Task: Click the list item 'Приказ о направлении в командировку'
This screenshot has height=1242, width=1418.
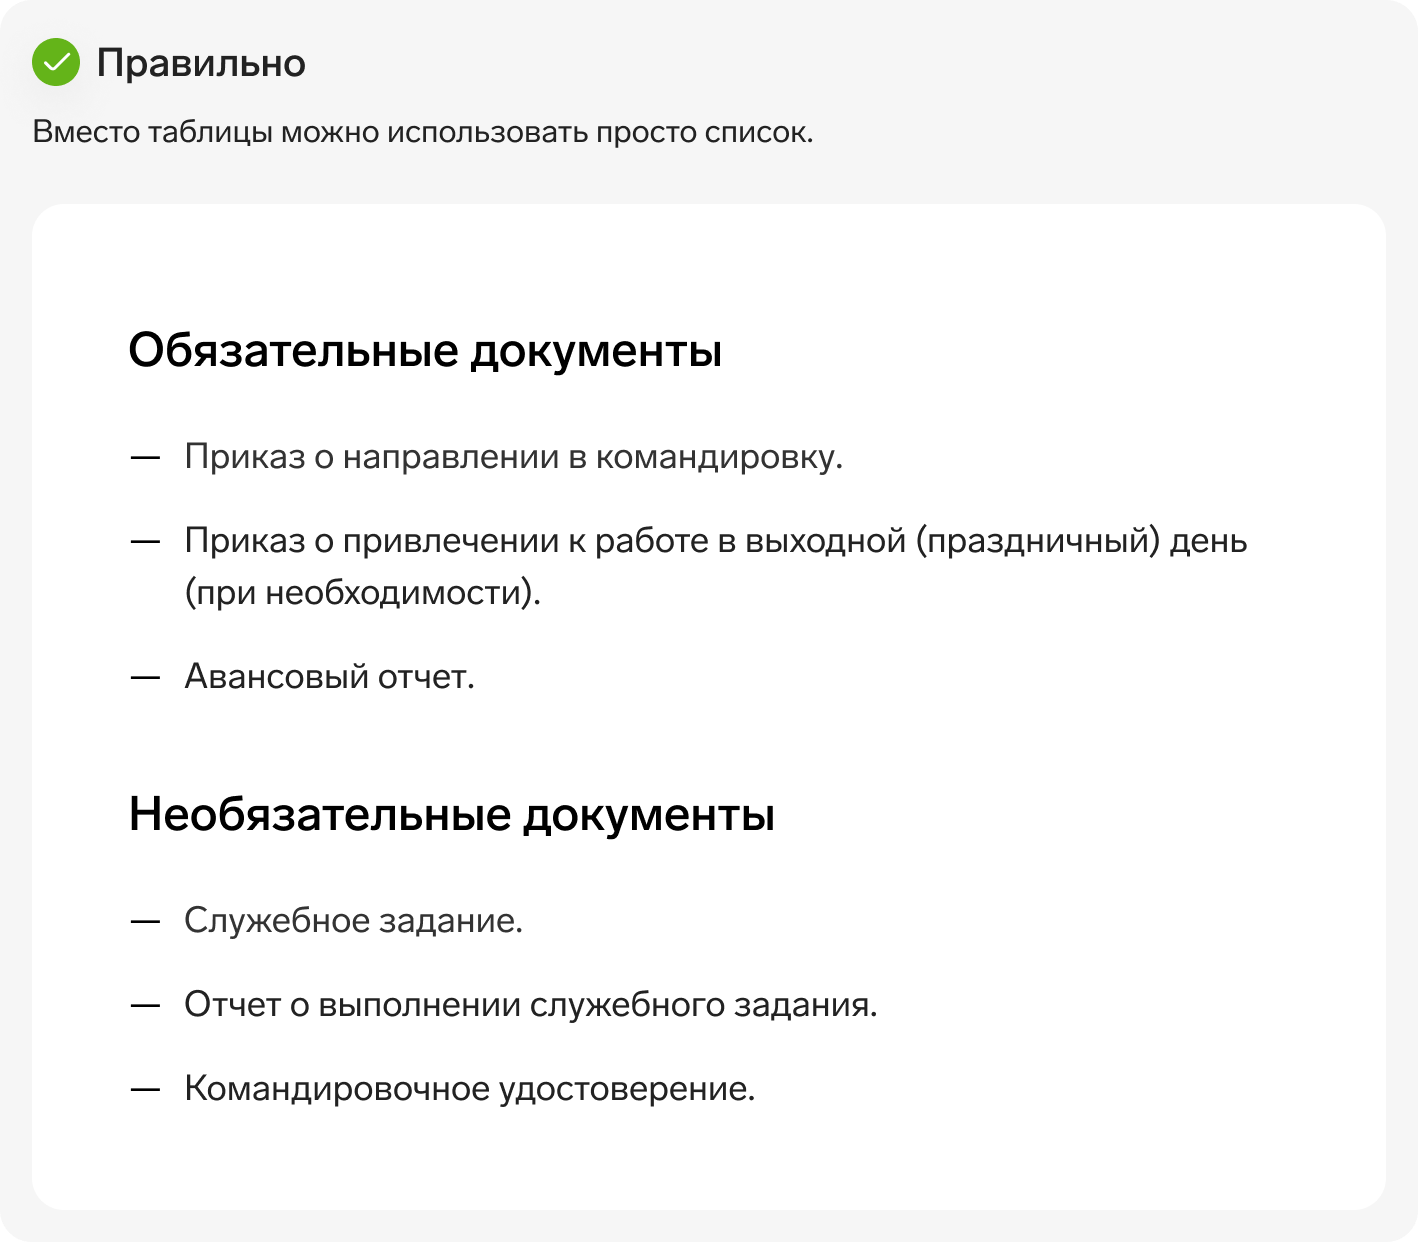Action: point(514,456)
